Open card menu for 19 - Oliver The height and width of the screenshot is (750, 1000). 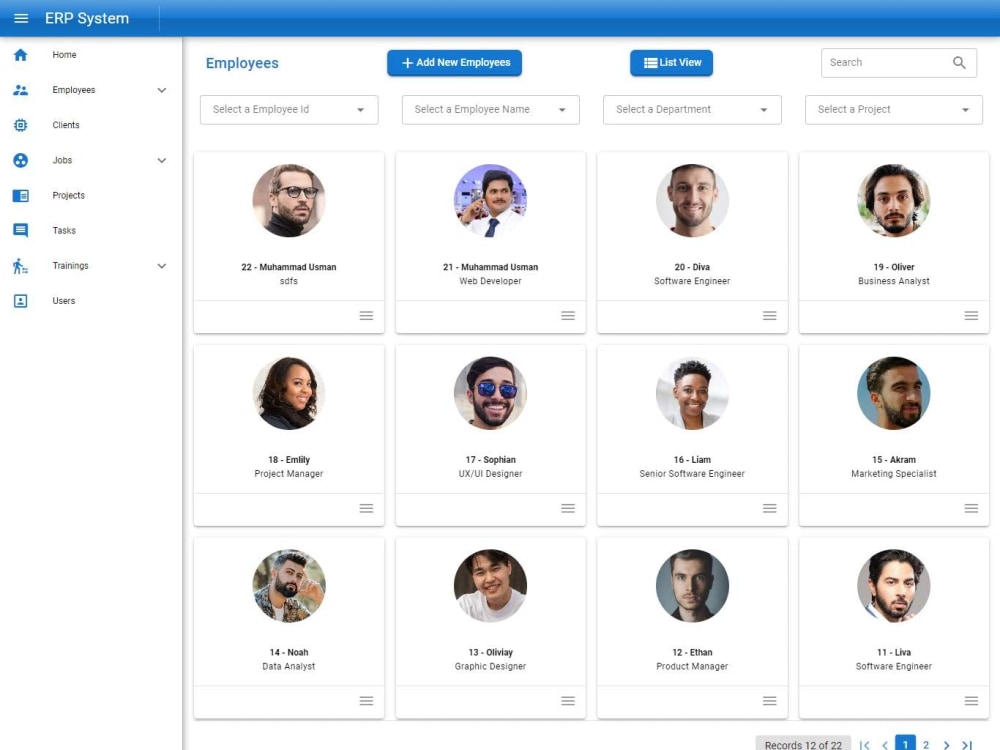[971, 316]
